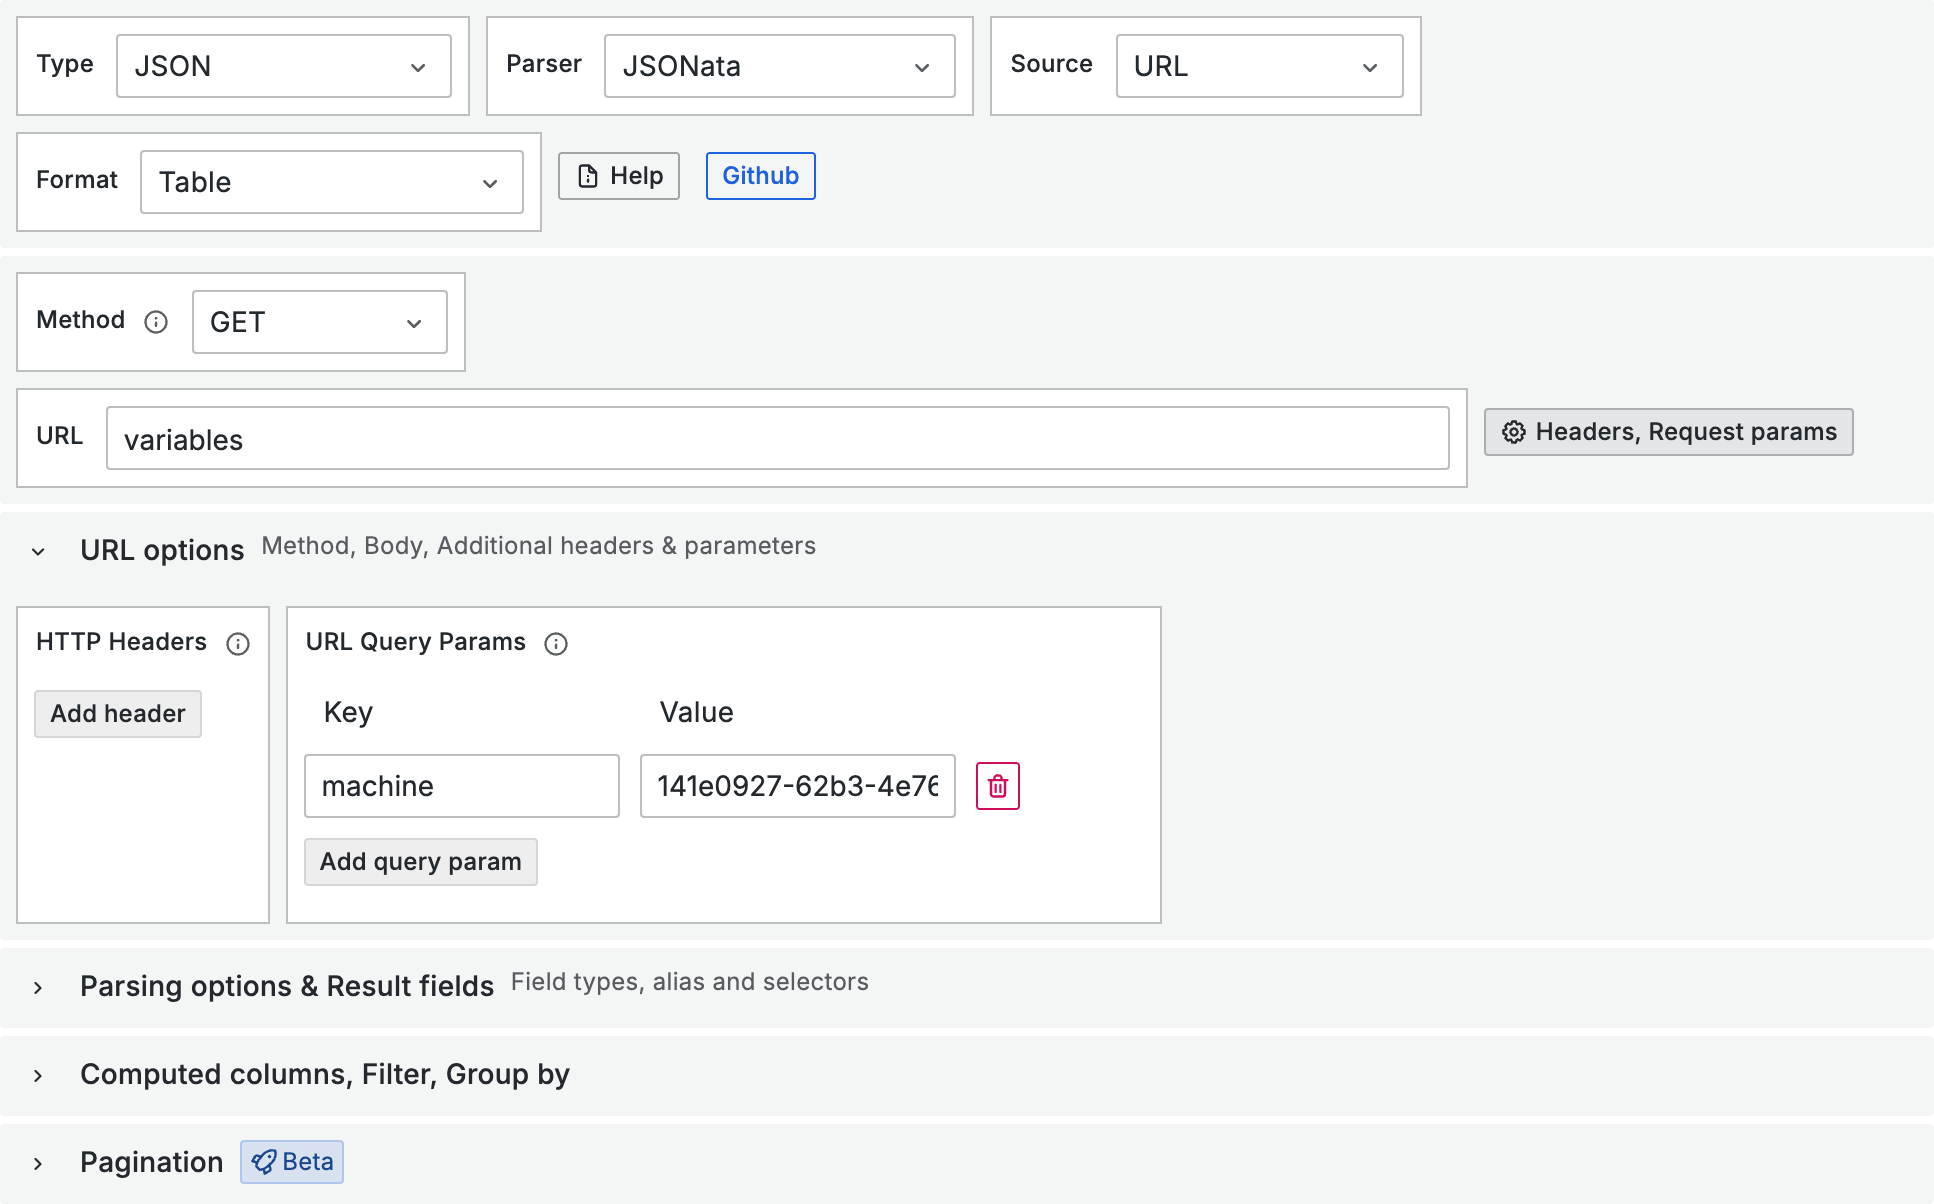Click the Method info icon

click(156, 322)
